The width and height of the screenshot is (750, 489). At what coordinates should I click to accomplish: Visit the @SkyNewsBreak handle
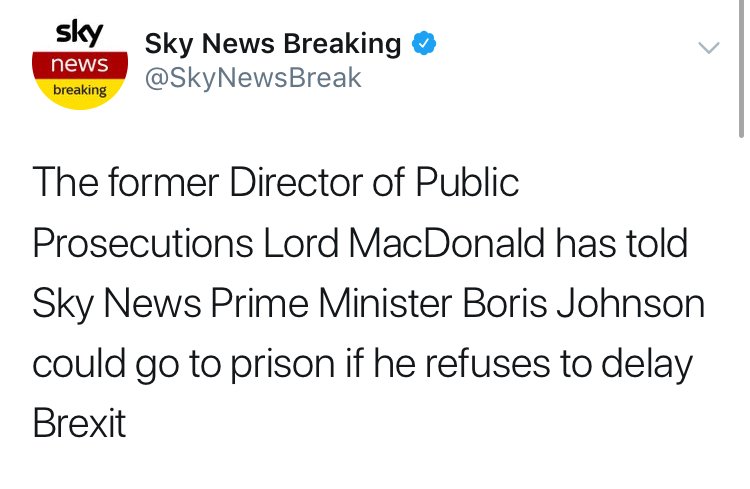253,78
